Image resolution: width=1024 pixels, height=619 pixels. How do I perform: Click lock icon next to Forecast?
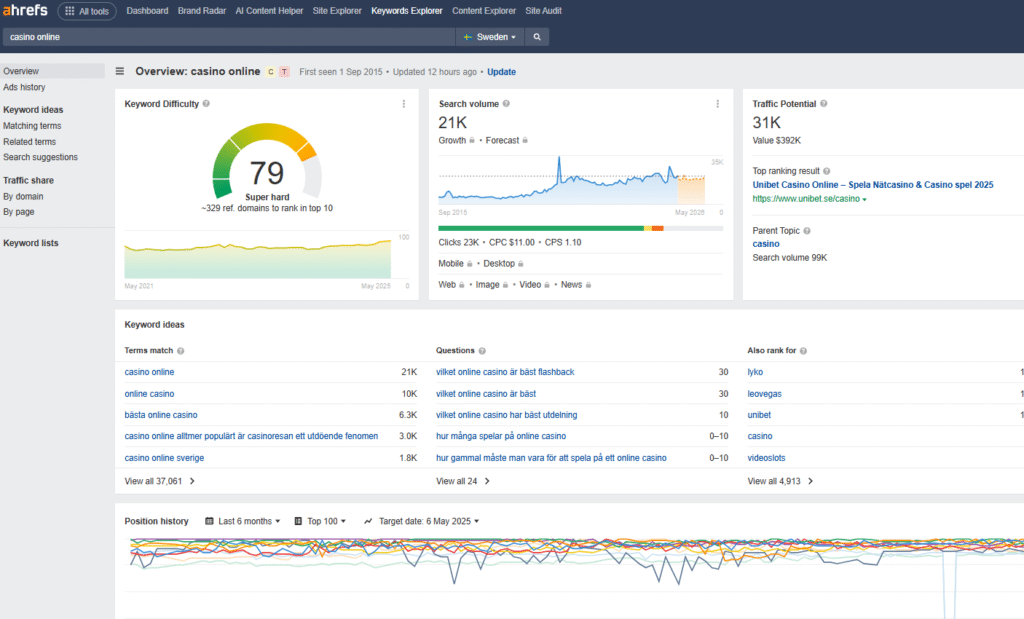(x=525, y=140)
